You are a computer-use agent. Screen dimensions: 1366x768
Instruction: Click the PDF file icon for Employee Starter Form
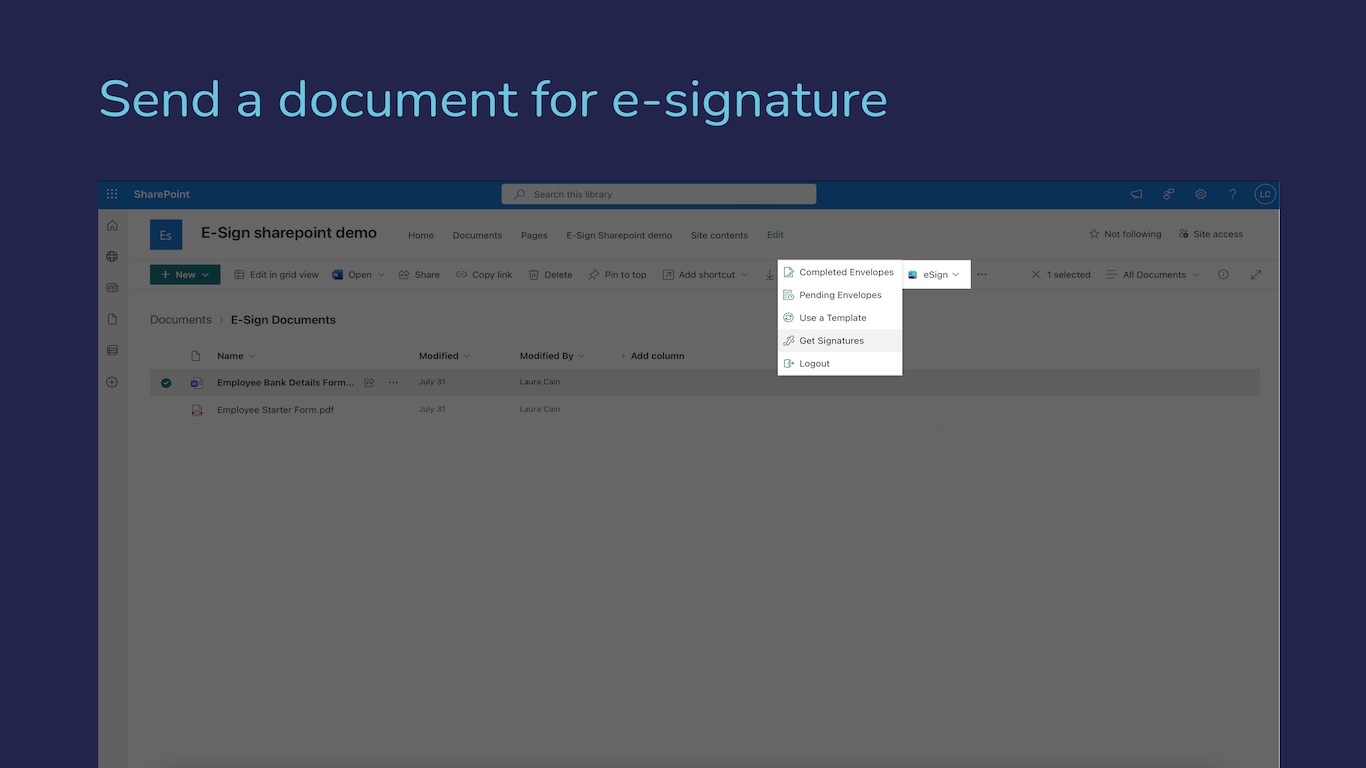click(x=197, y=410)
